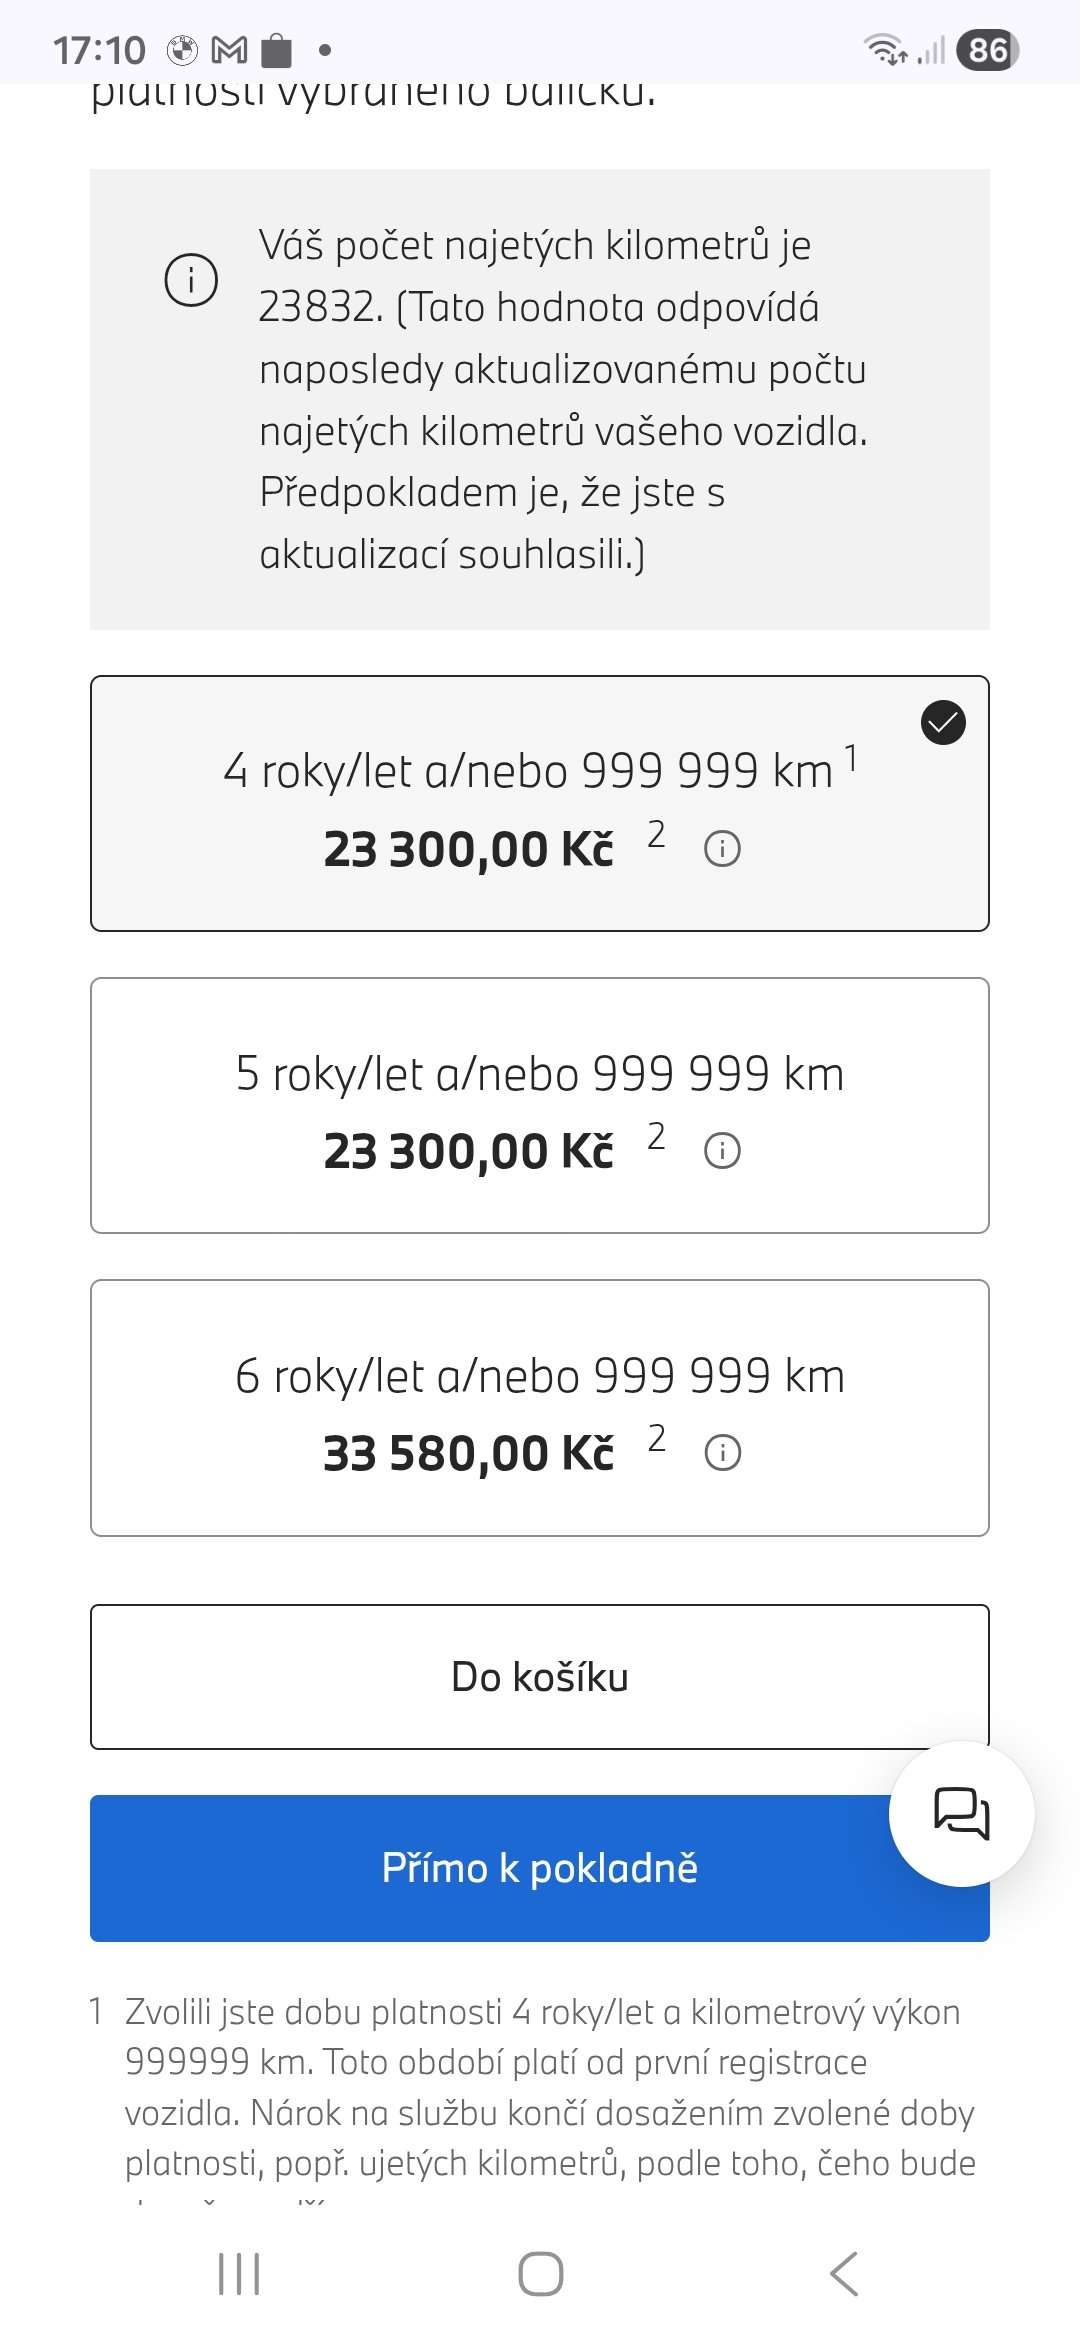Image resolution: width=1080 pixels, height=2340 pixels.
Task: Open the recent apps navigation icon
Action: (239, 2274)
